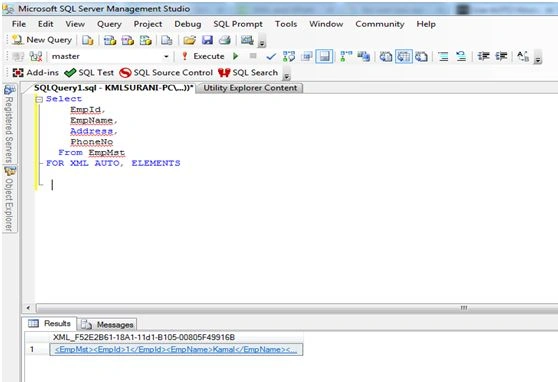Open the Help menu

point(426,24)
